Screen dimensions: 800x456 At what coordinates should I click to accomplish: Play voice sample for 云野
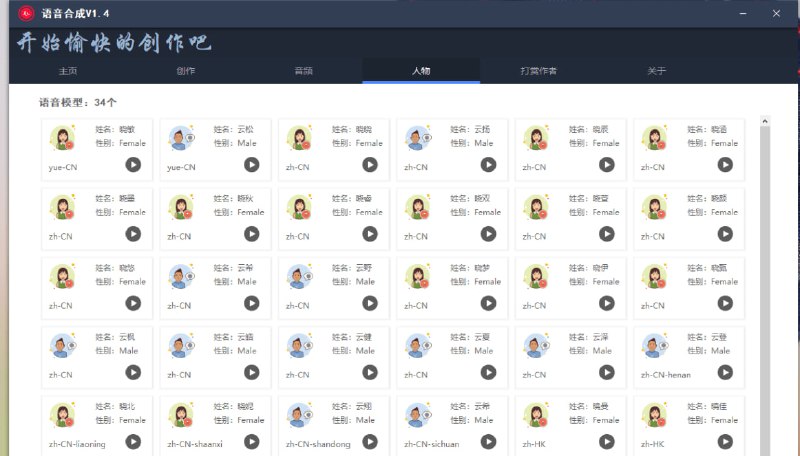click(370, 303)
